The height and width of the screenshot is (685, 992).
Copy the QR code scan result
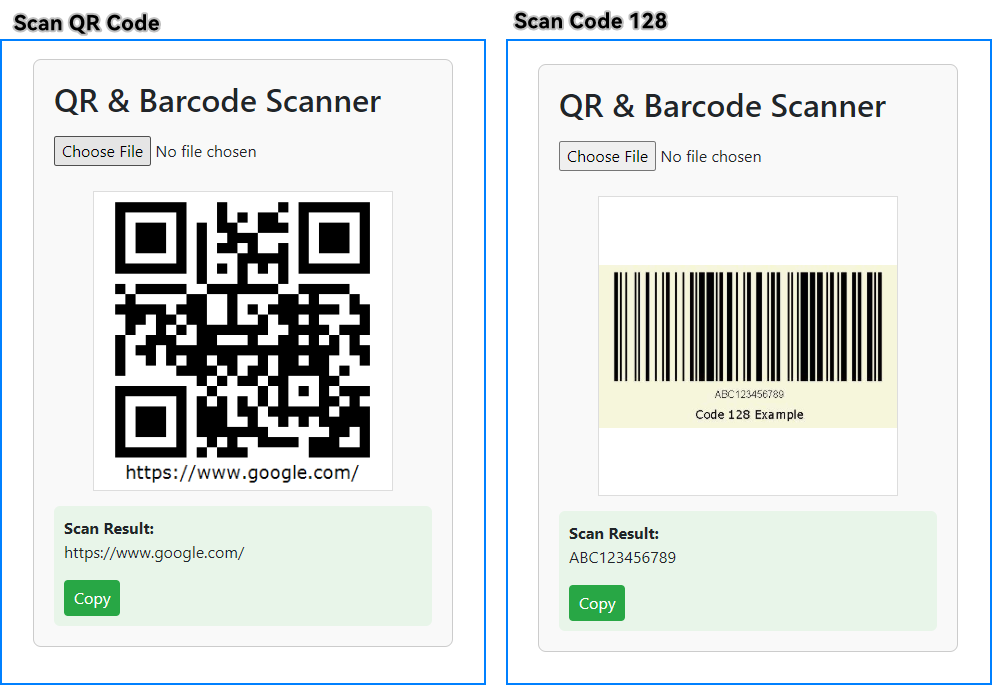pos(91,597)
